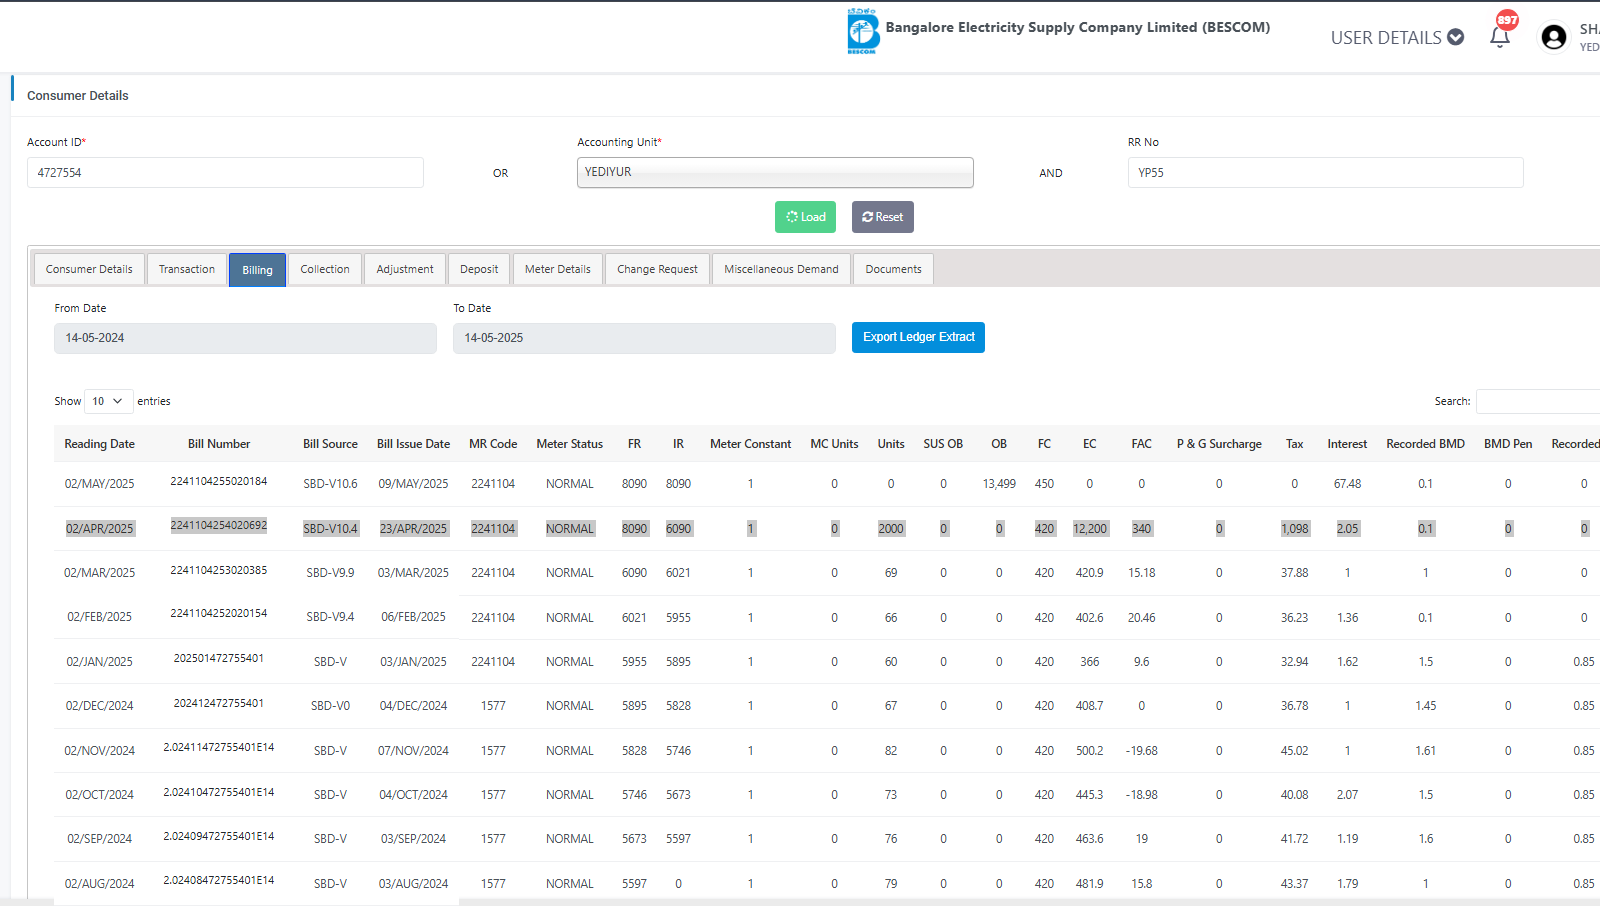Open the Change Request tab
The width and height of the screenshot is (1600, 906).
(657, 269)
